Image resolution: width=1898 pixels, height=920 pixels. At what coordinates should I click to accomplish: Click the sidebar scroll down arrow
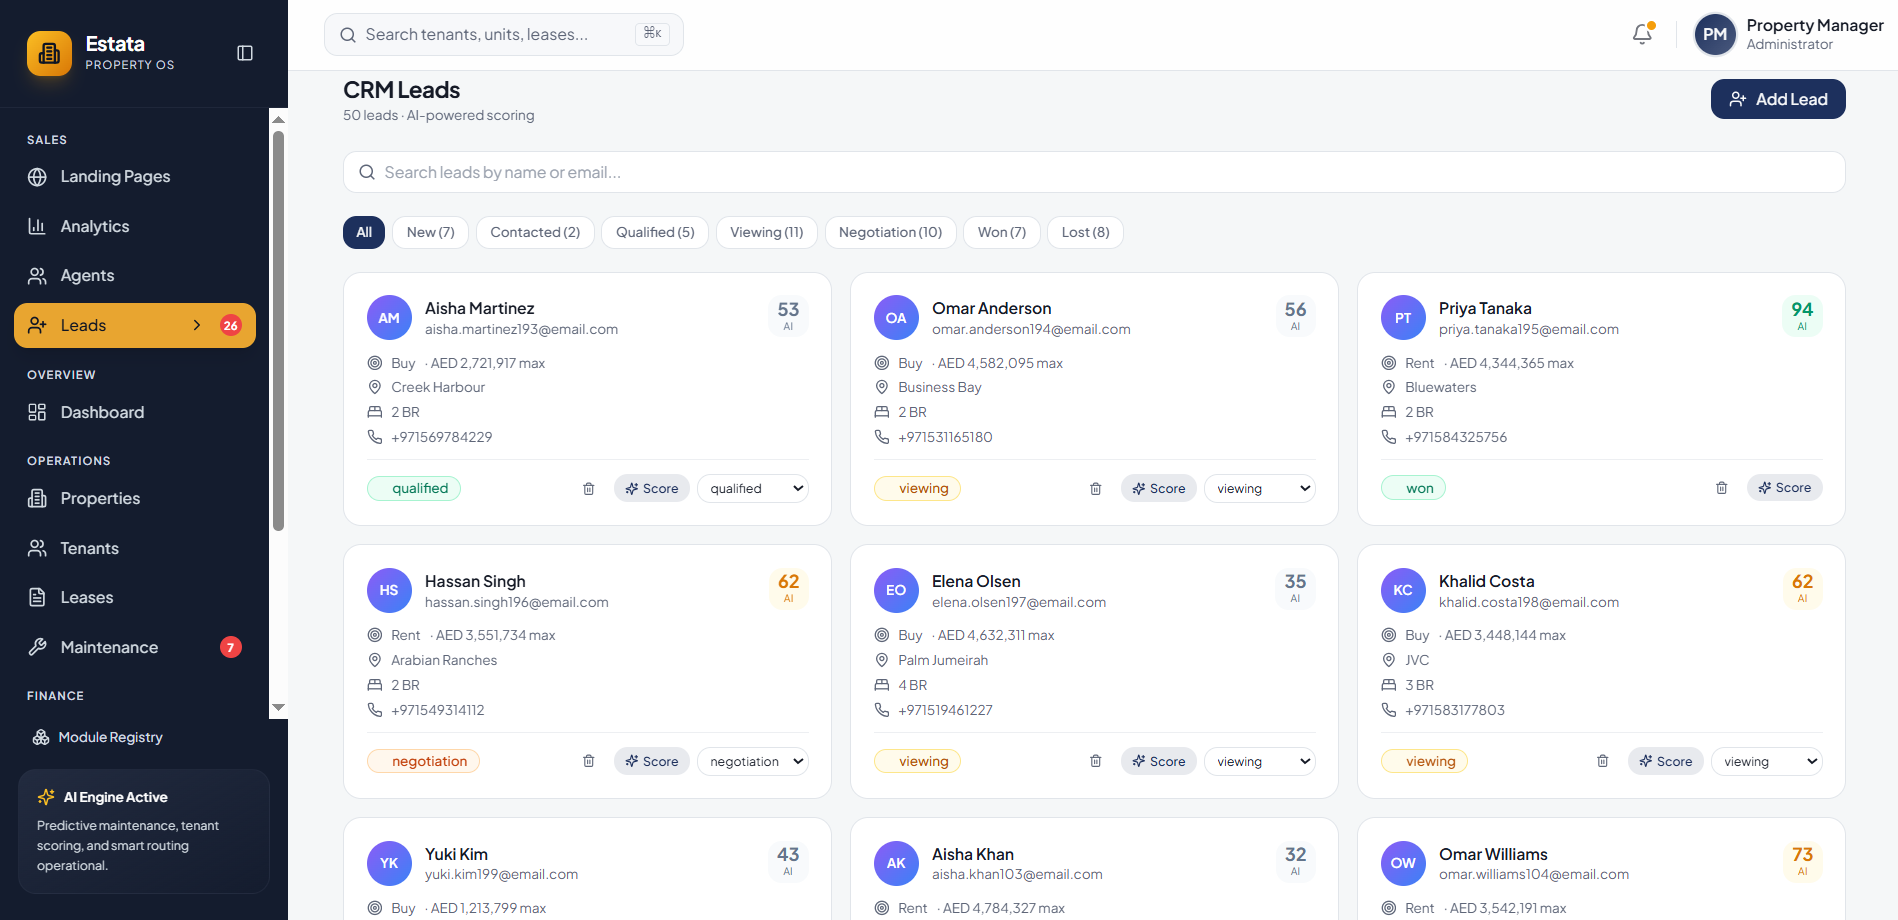(x=278, y=708)
